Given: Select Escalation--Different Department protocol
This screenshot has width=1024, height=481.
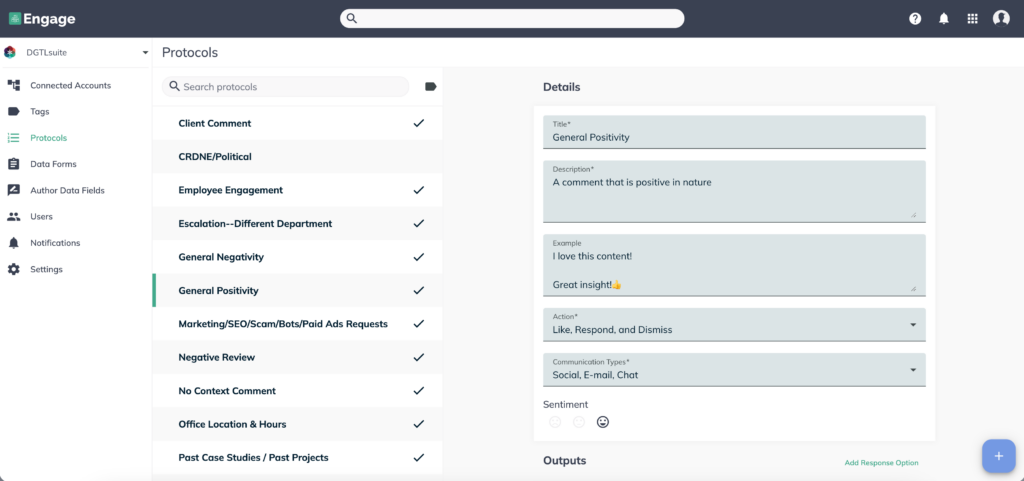Looking at the screenshot, I should coord(297,223).
